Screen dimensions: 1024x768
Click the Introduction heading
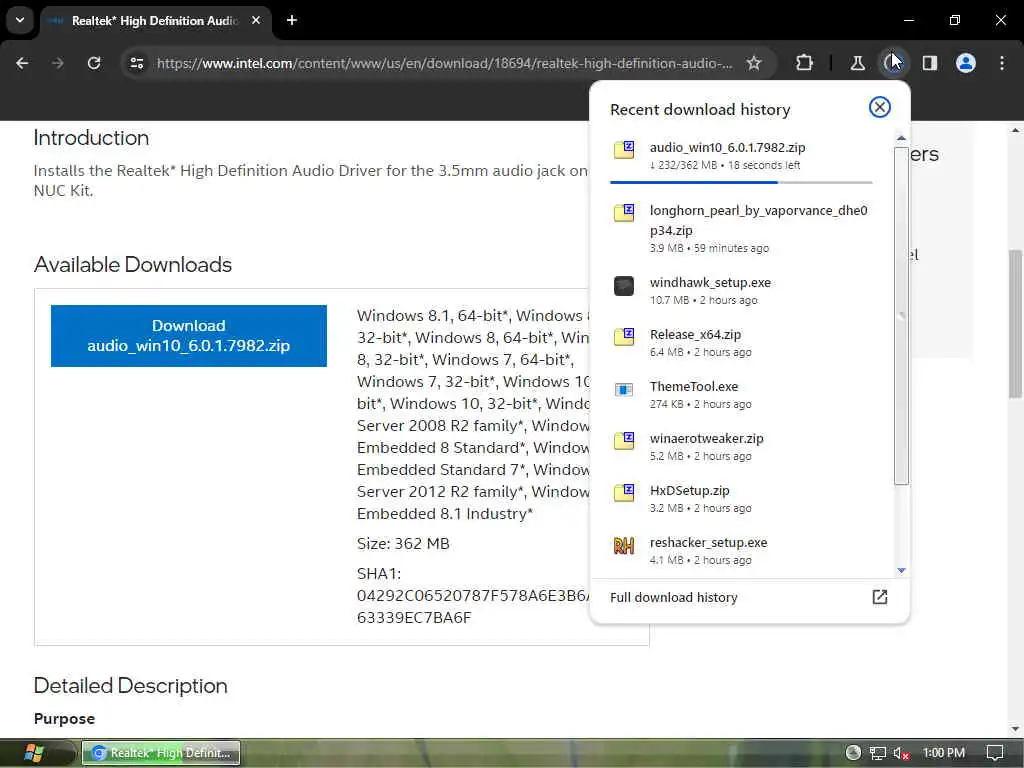point(91,138)
